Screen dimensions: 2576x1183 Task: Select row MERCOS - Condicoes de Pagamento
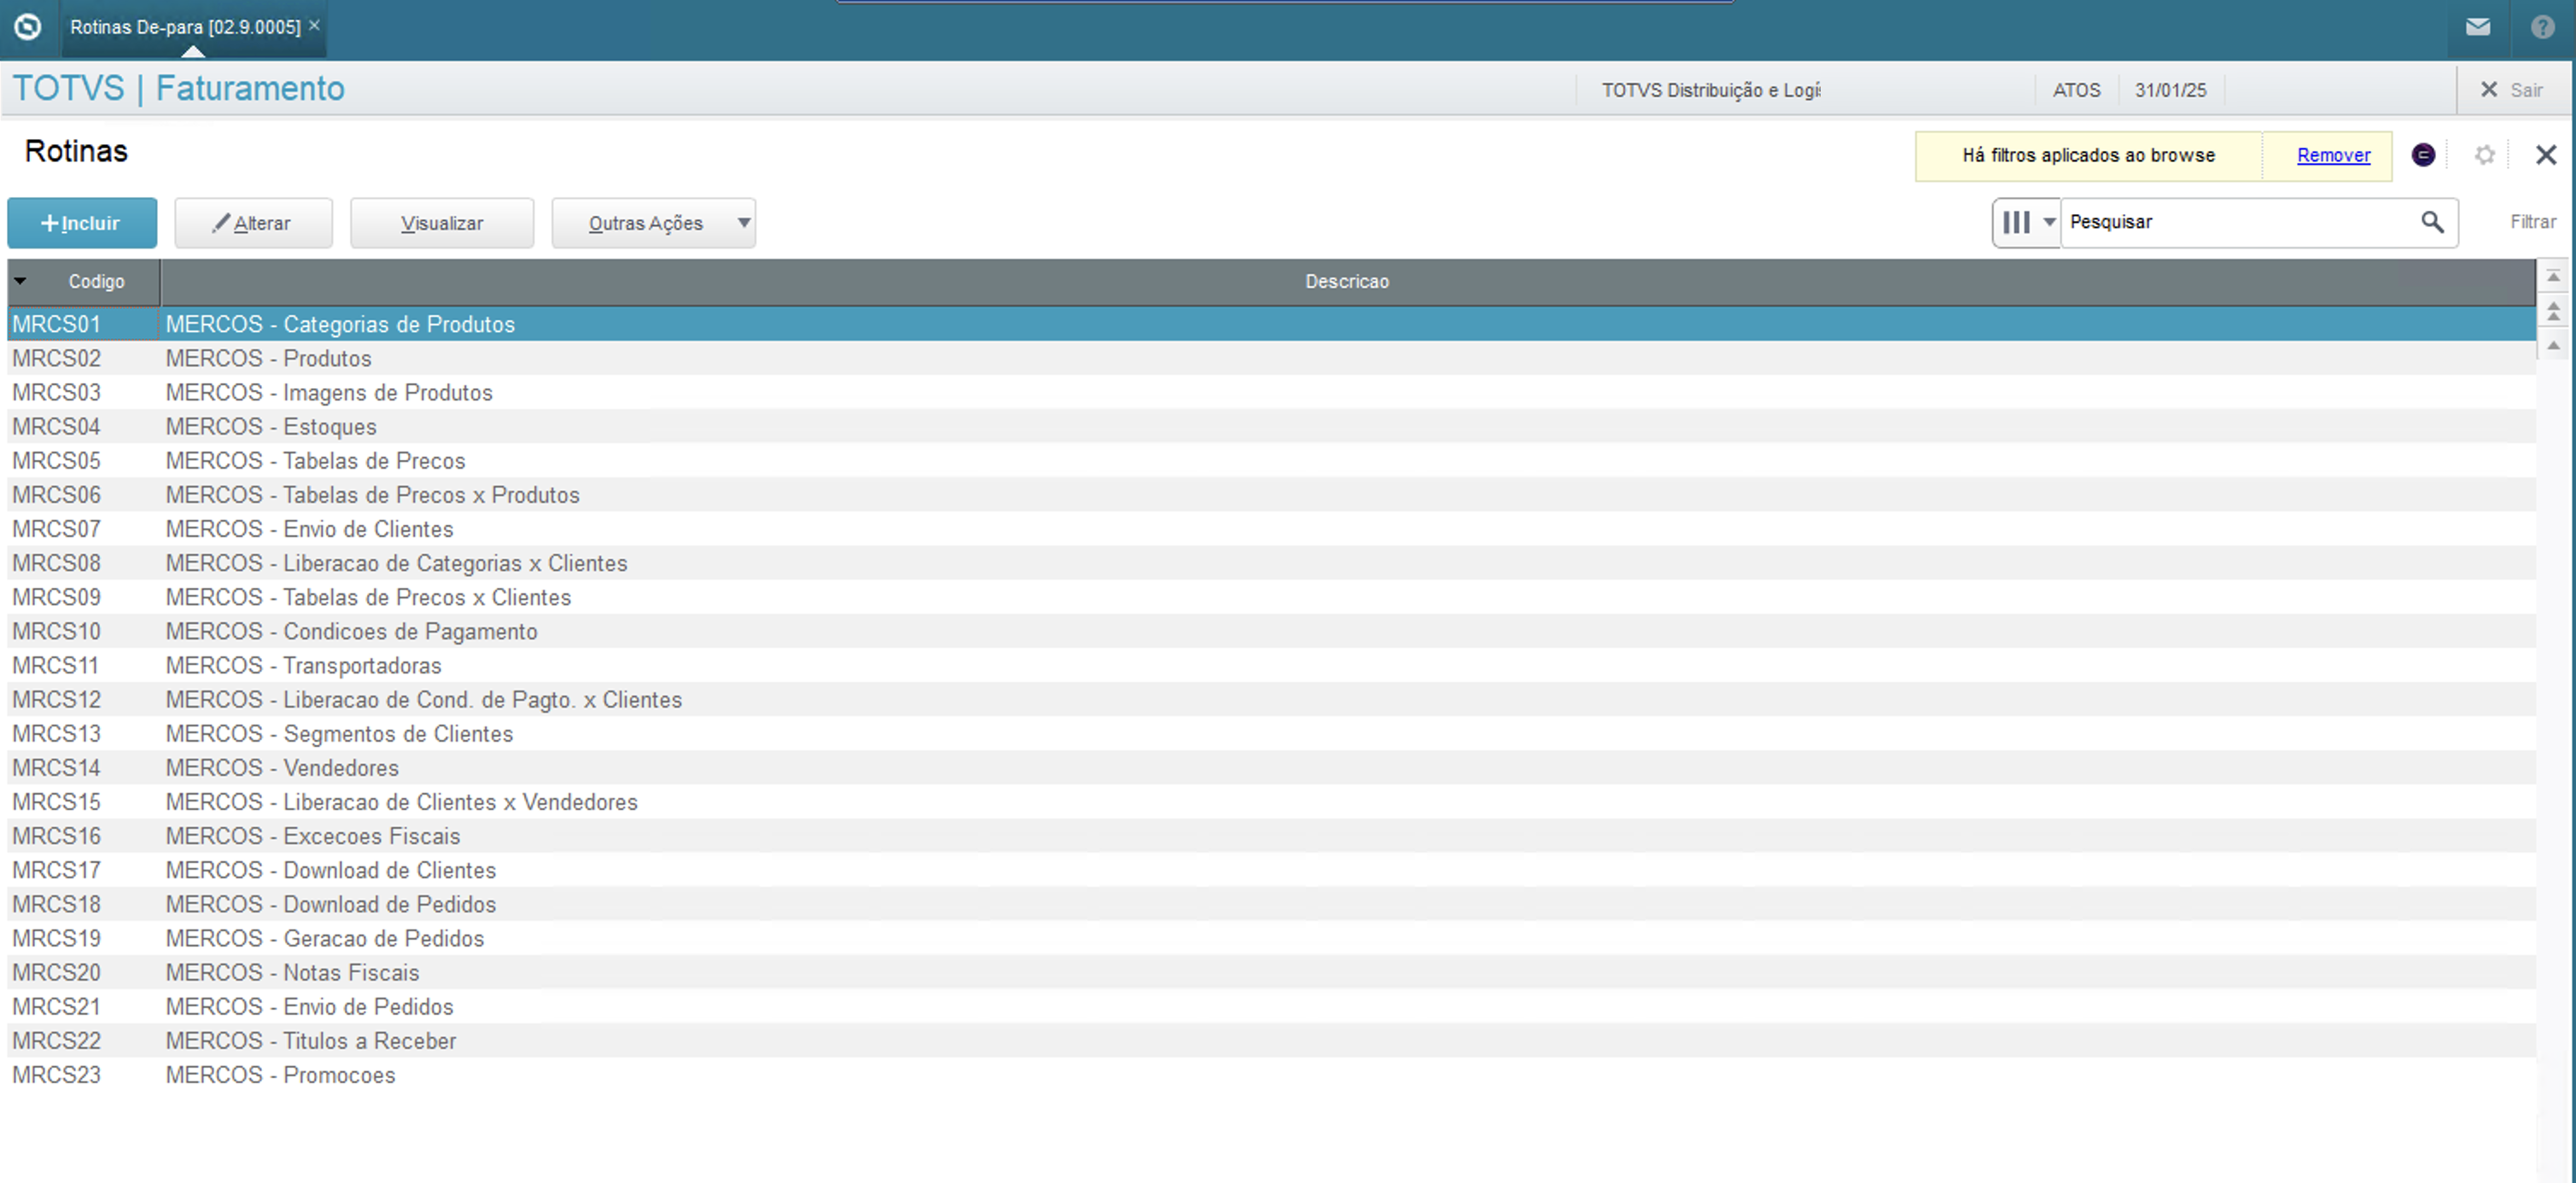click(x=1271, y=630)
